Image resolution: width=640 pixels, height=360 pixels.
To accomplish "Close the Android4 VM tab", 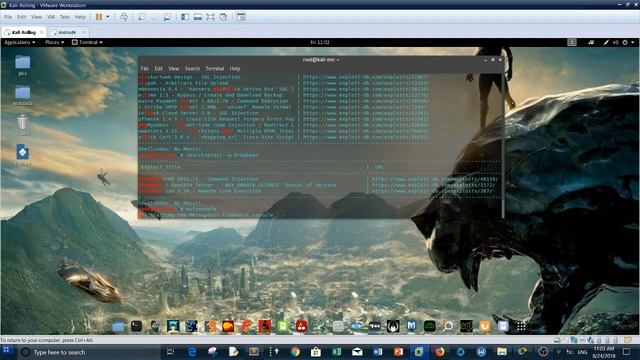I will click(x=84, y=32).
